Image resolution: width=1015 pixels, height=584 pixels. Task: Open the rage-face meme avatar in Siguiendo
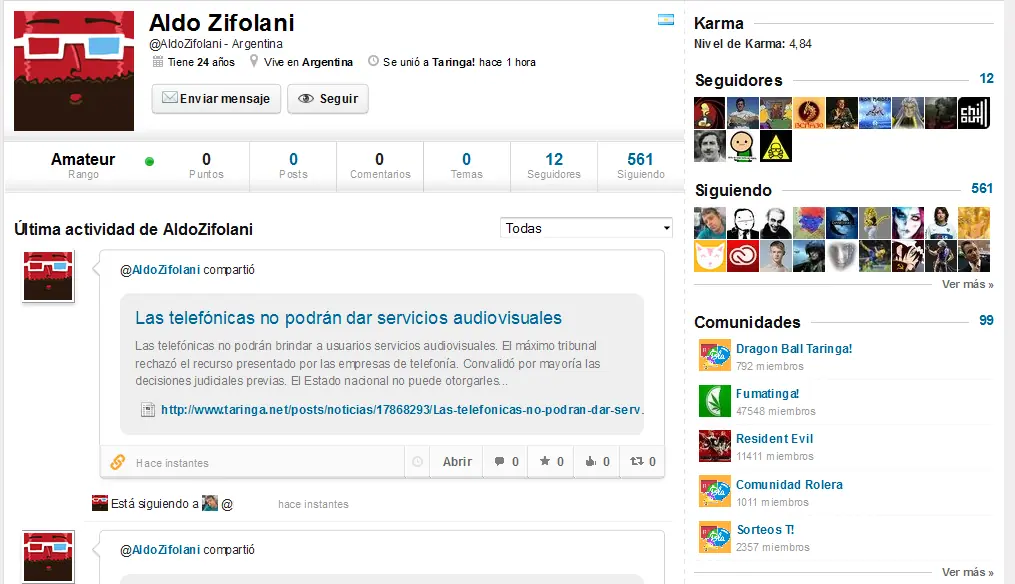click(x=742, y=223)
